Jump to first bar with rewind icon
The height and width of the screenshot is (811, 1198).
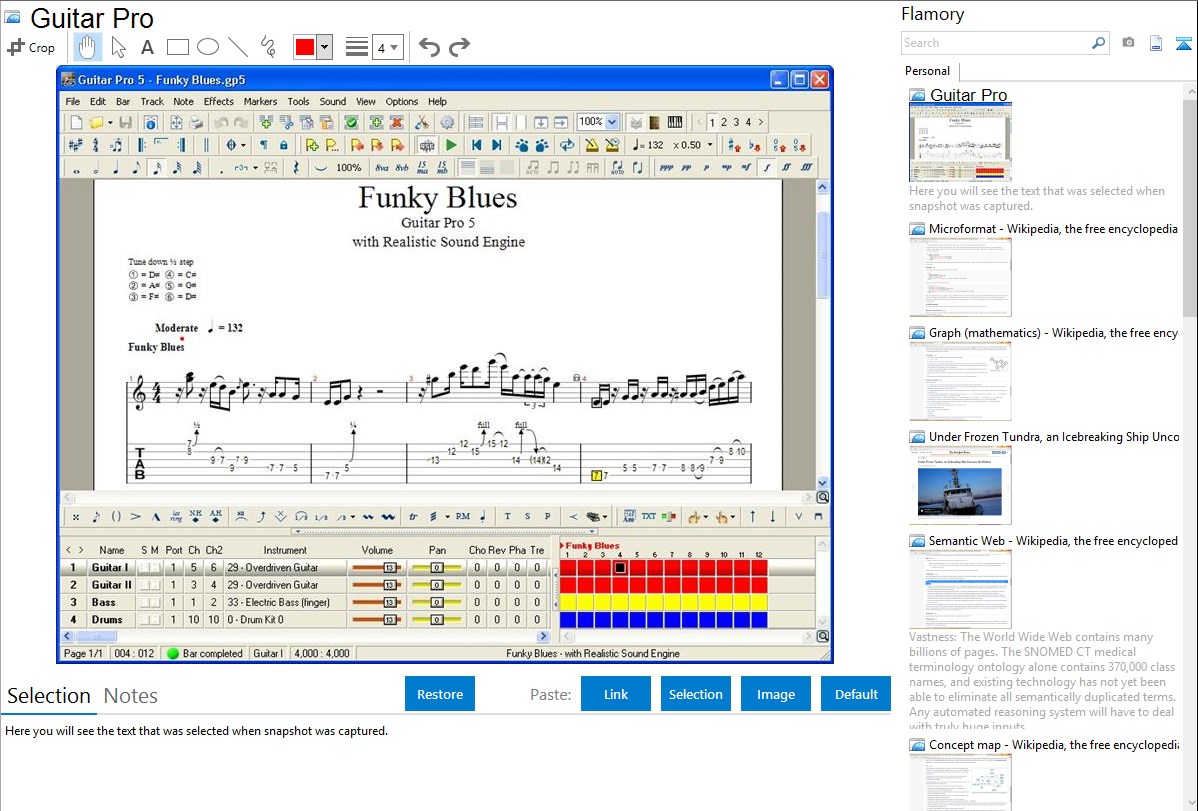point(477,144)
